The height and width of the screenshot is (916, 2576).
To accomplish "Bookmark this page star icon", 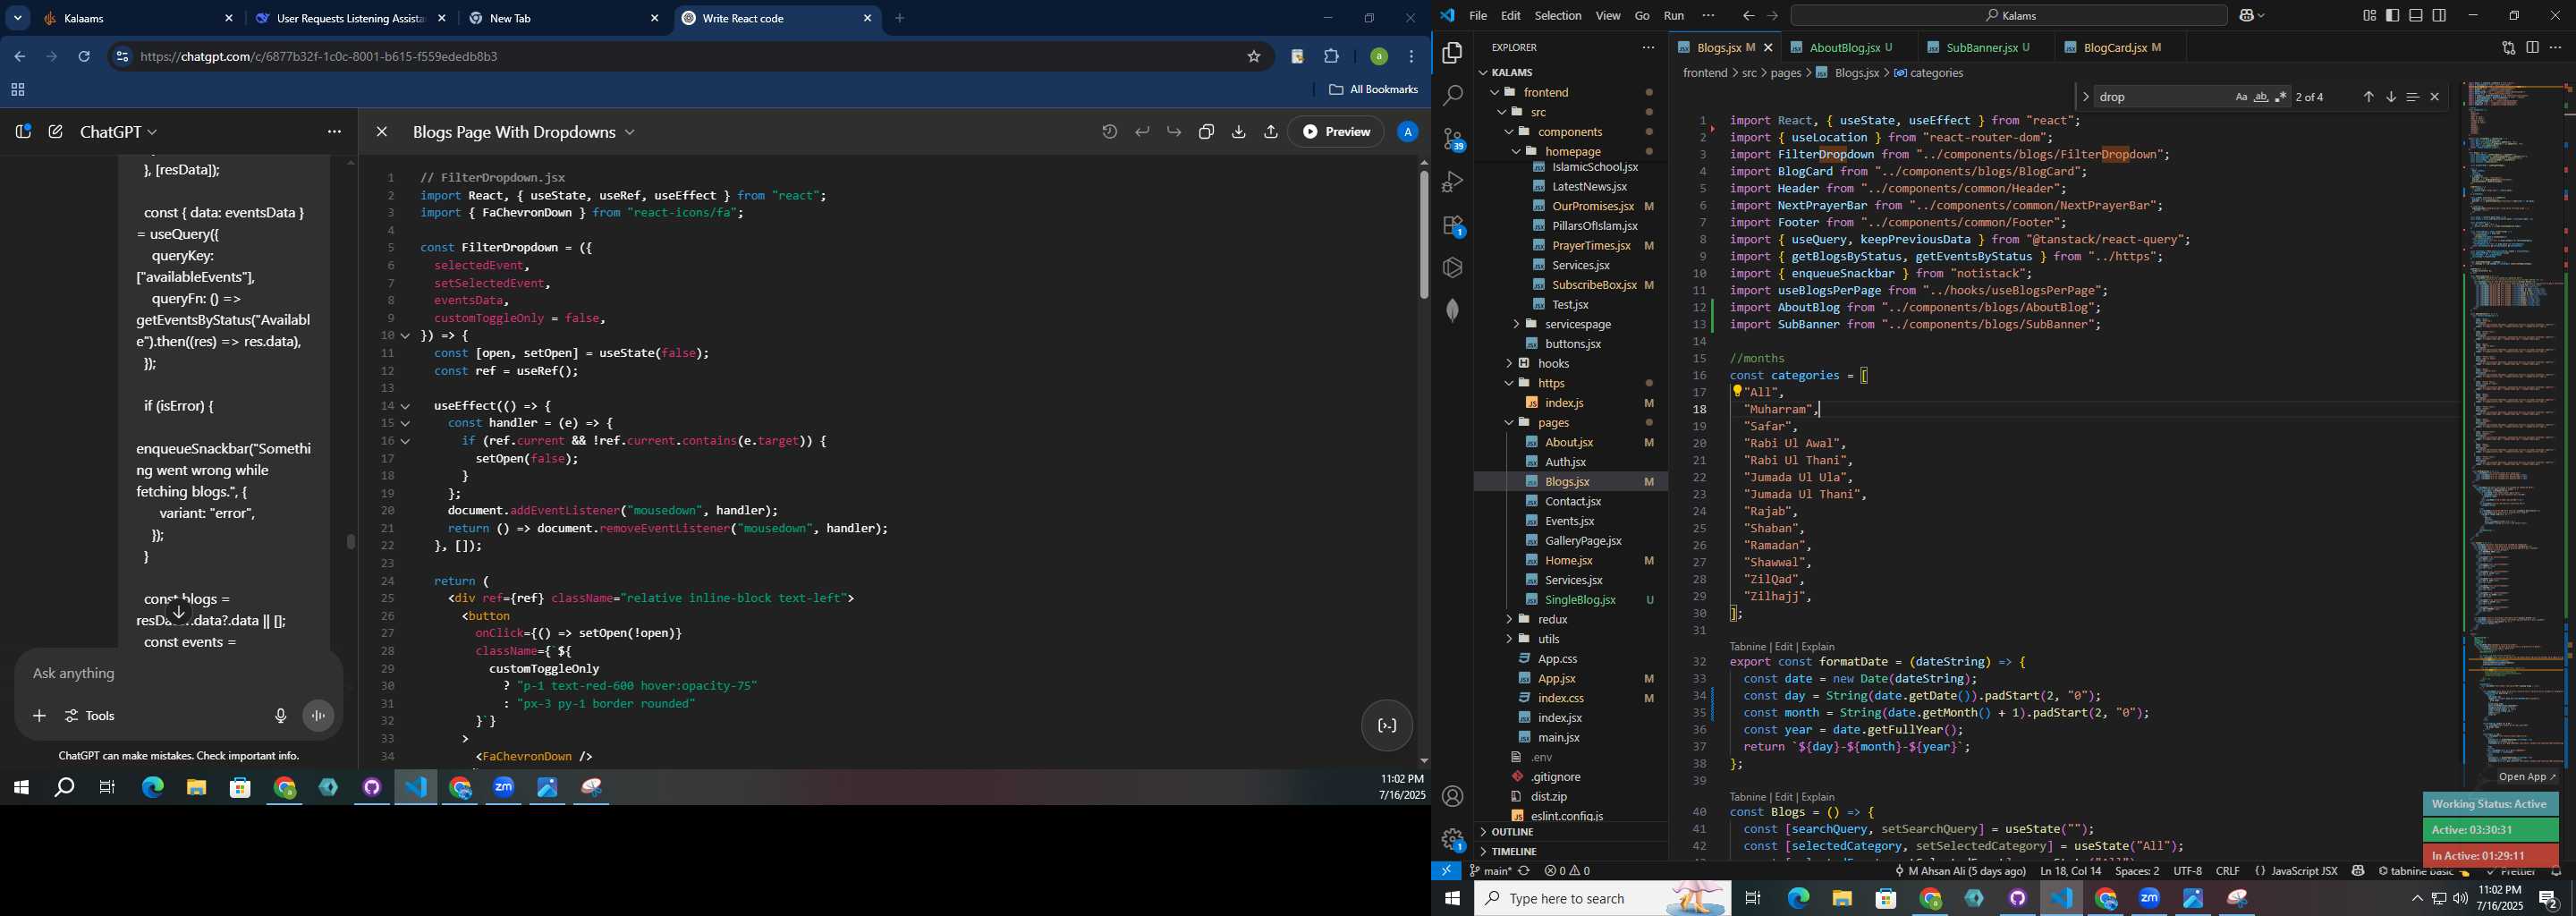I will 1253,57.
